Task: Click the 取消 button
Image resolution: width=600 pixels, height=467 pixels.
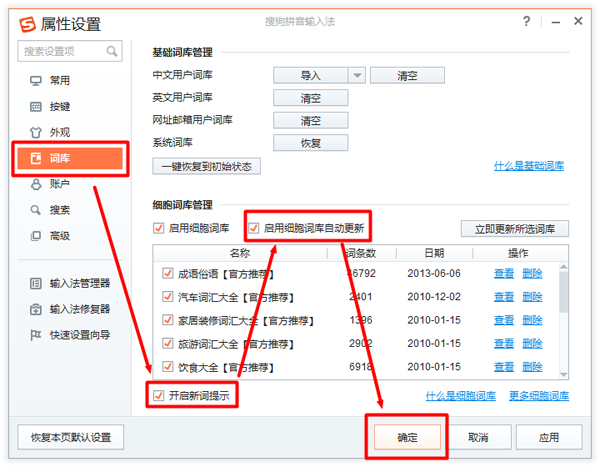Action: click(x=478, y=437)
